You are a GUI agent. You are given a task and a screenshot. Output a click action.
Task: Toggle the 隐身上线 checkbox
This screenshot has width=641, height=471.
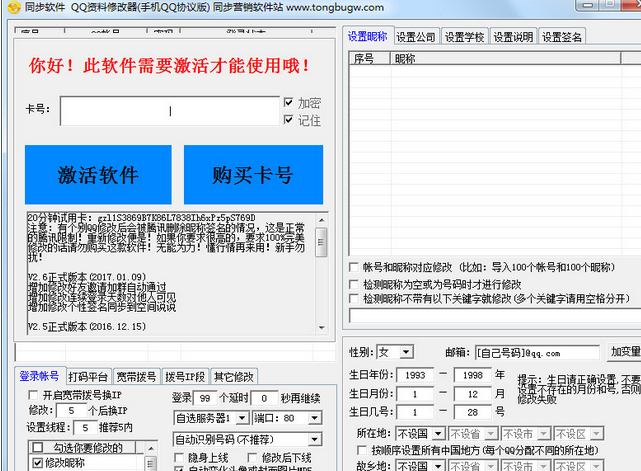[179, 457]
